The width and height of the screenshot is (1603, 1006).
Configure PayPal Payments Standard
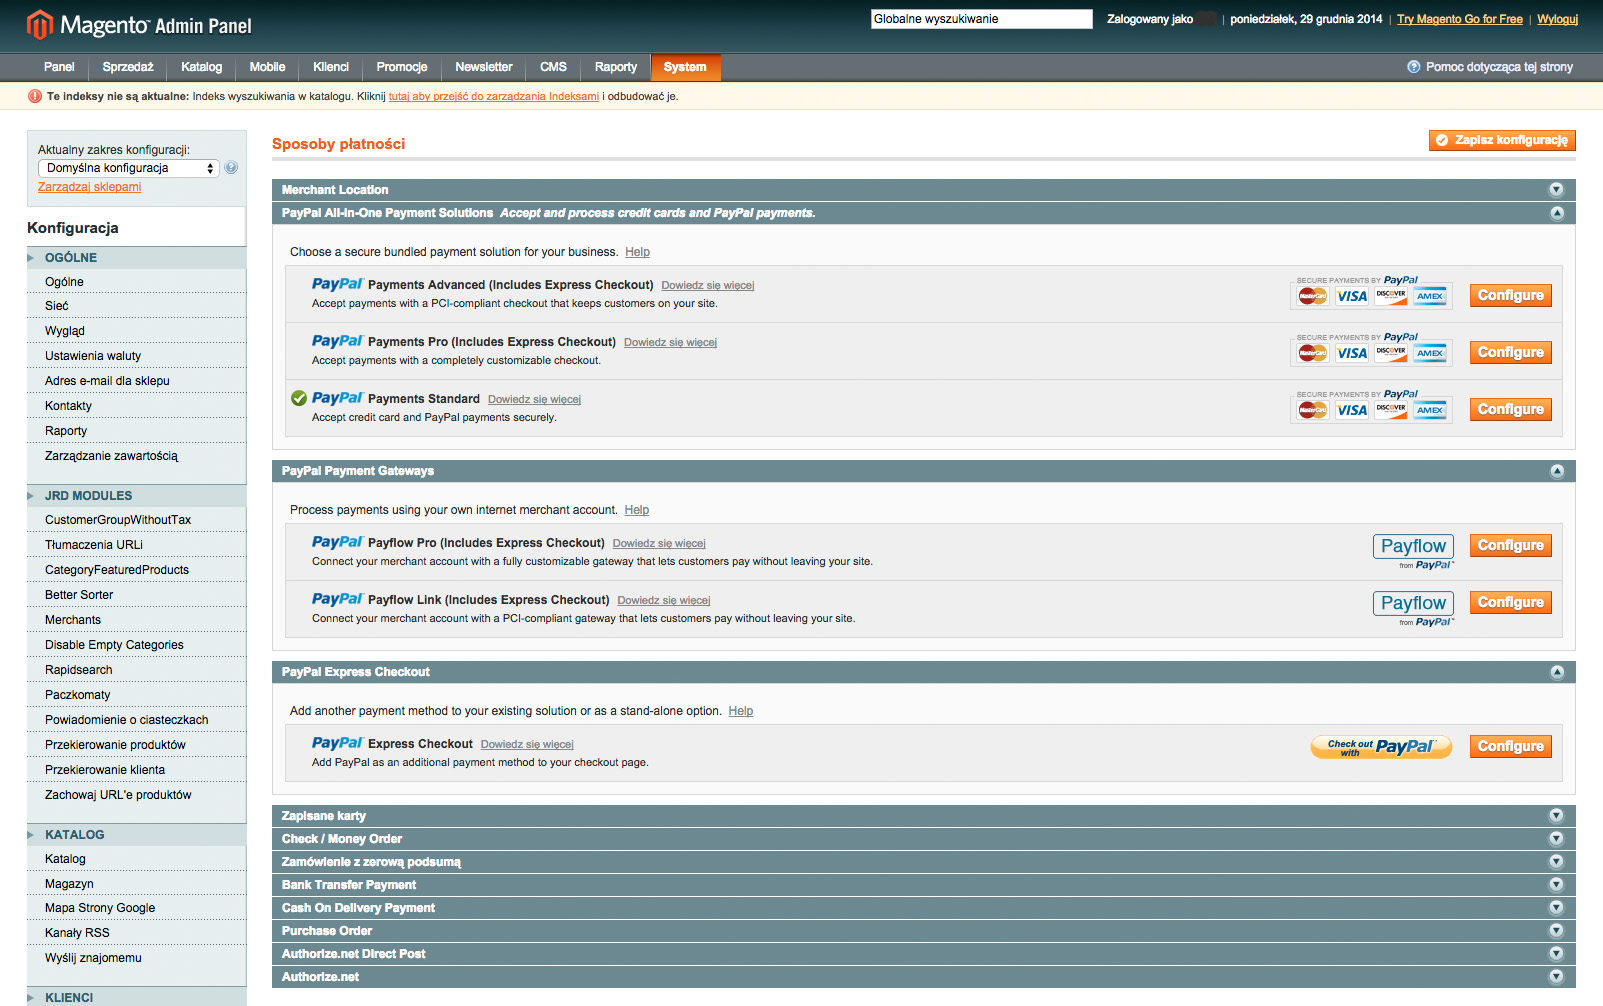(1510, 409)
